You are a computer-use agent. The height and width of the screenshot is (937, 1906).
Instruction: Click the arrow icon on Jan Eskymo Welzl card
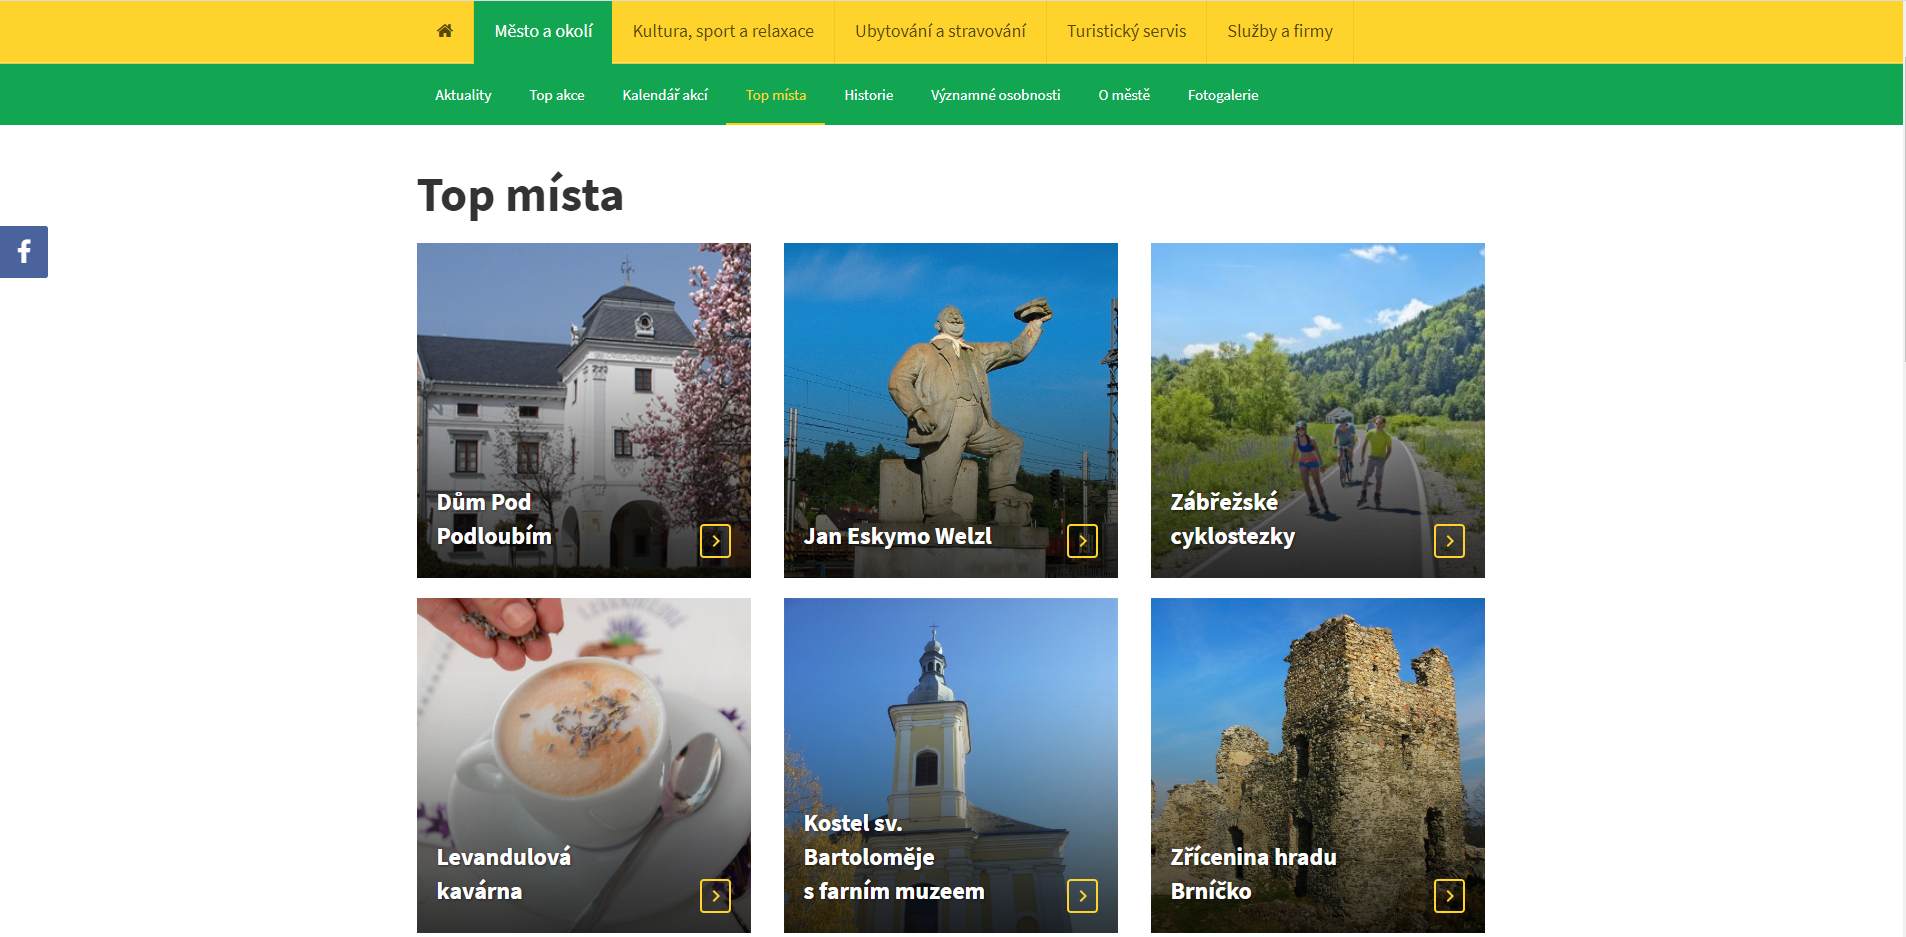[x=1082, y=541]
